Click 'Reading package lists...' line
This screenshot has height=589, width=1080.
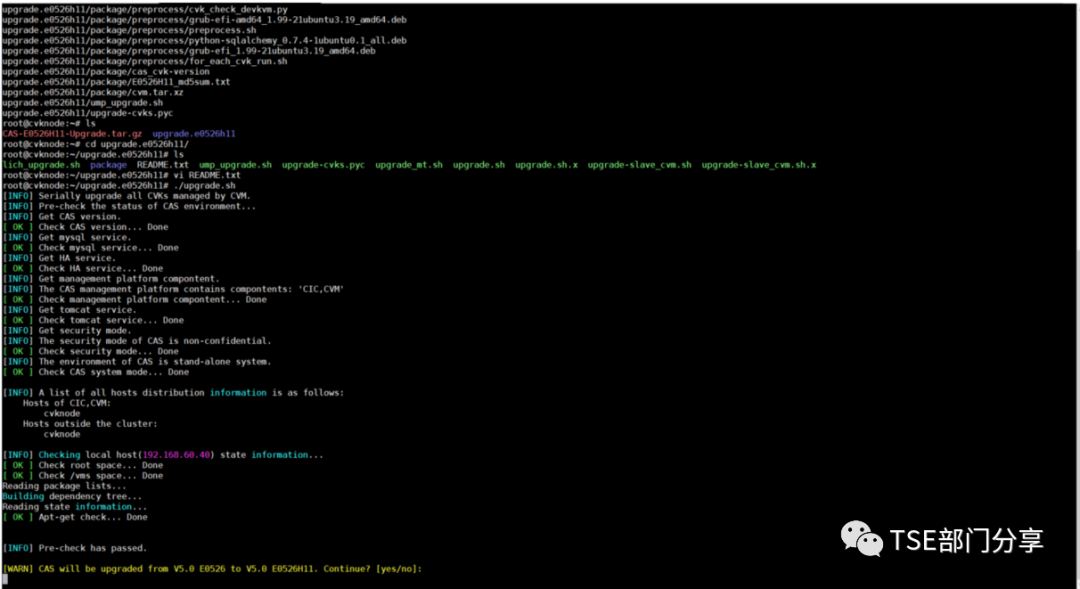click(x=64, y=486)
